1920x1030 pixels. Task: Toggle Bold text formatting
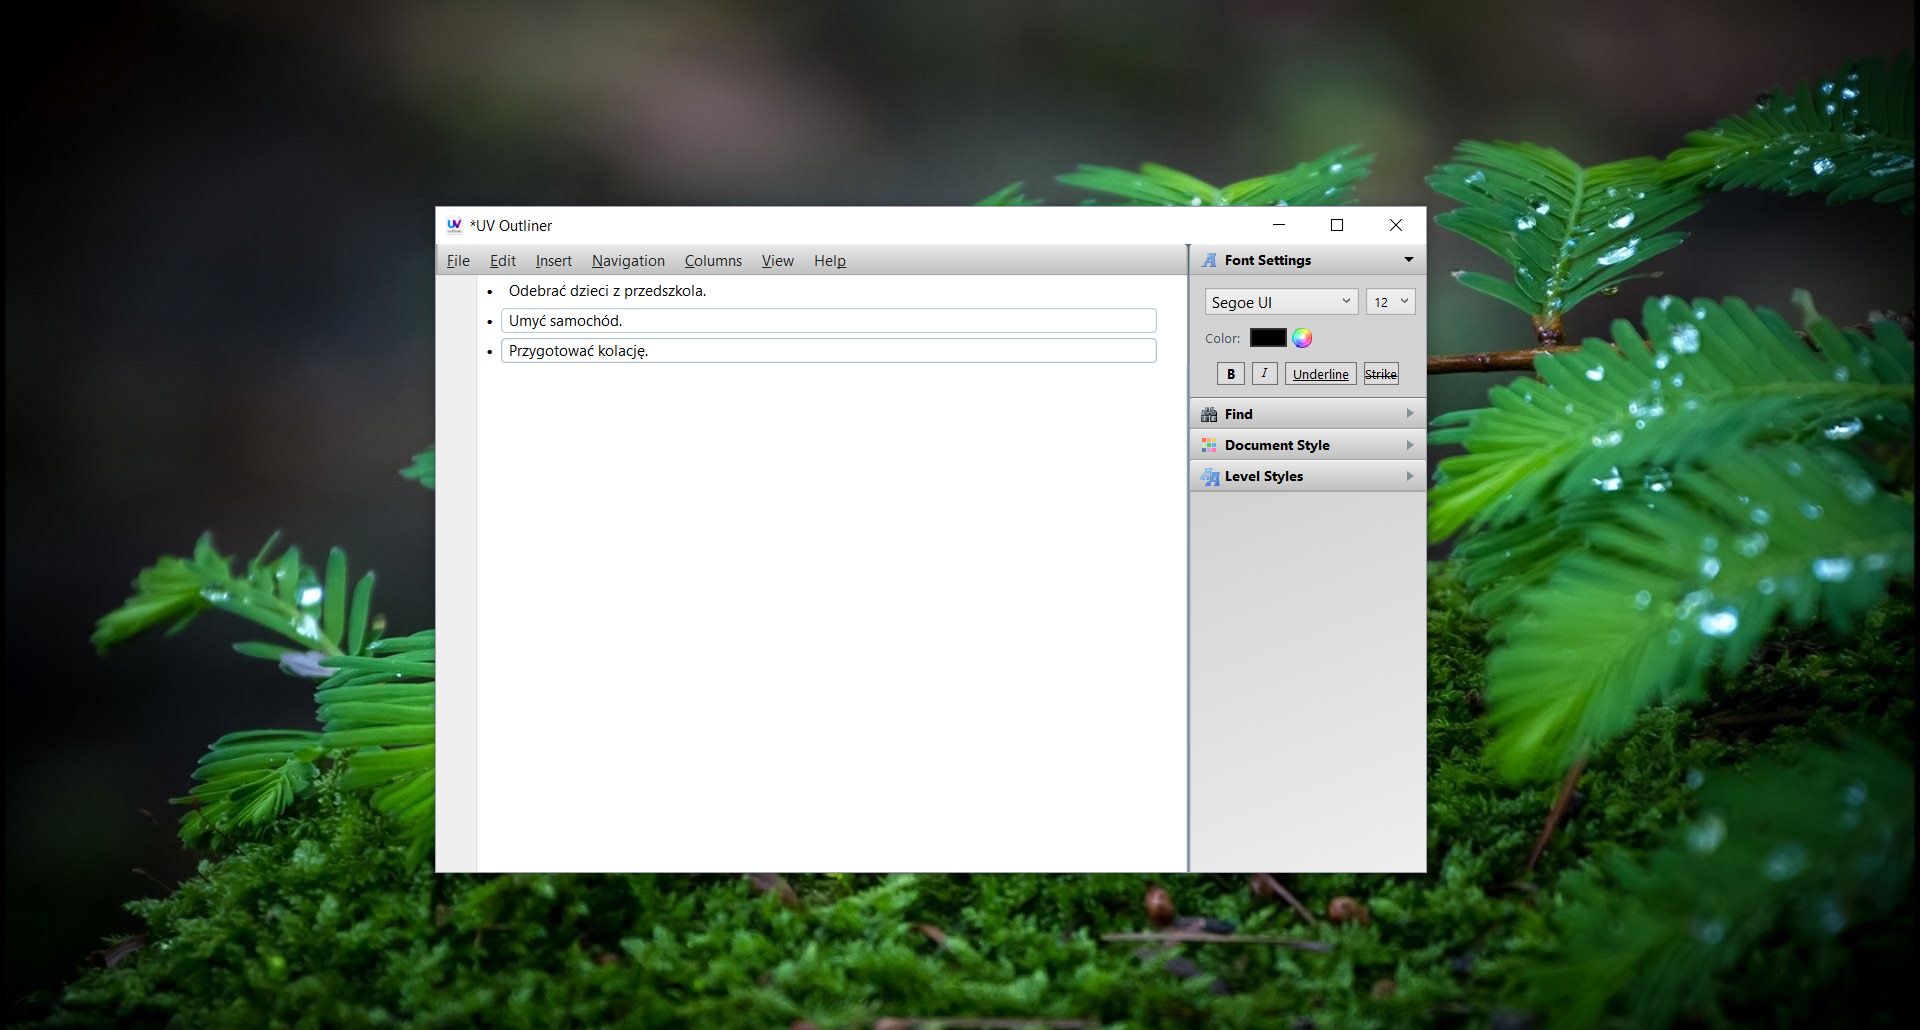pyautogui.click(x=1231, y=373)
